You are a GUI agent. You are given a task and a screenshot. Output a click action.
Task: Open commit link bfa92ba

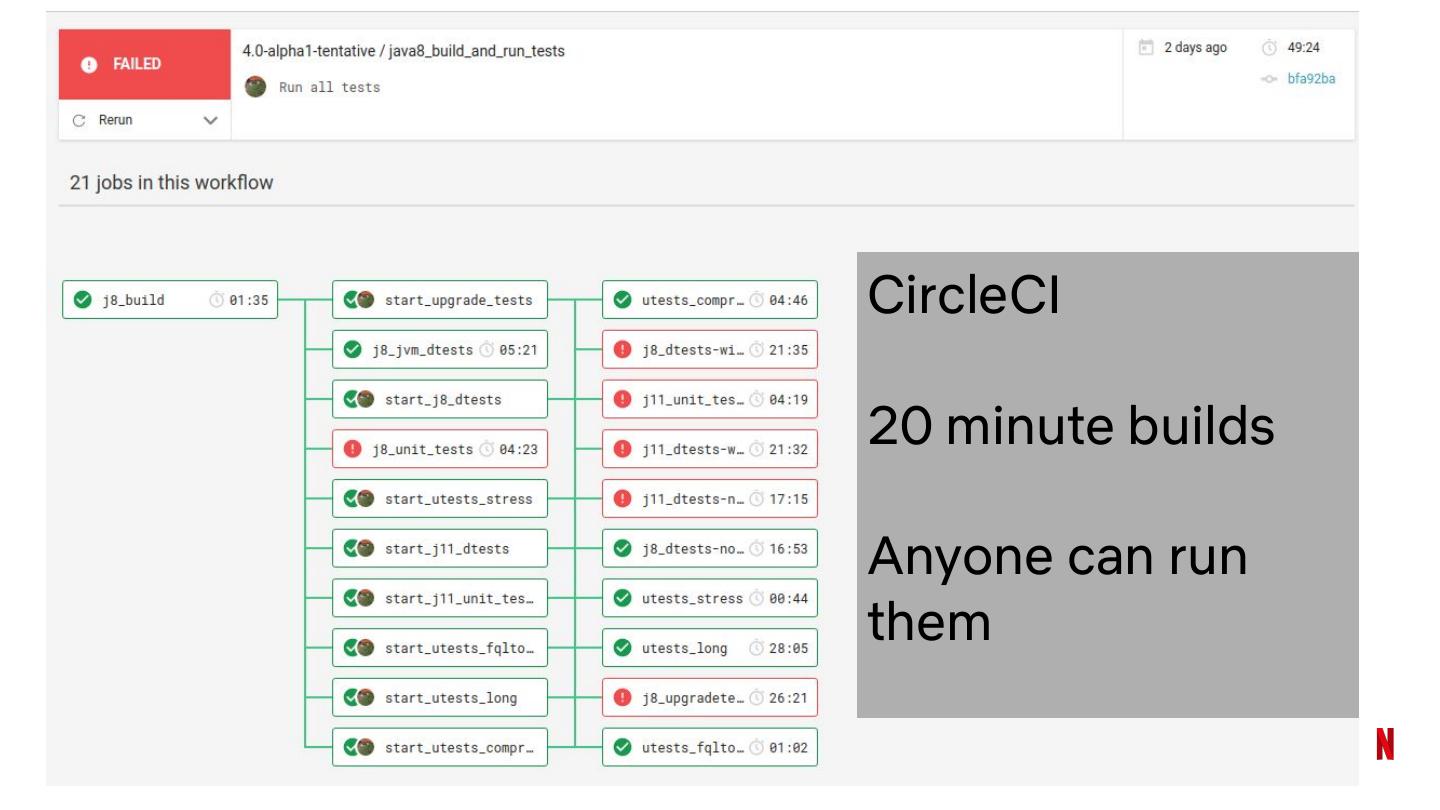[1310, 79]
